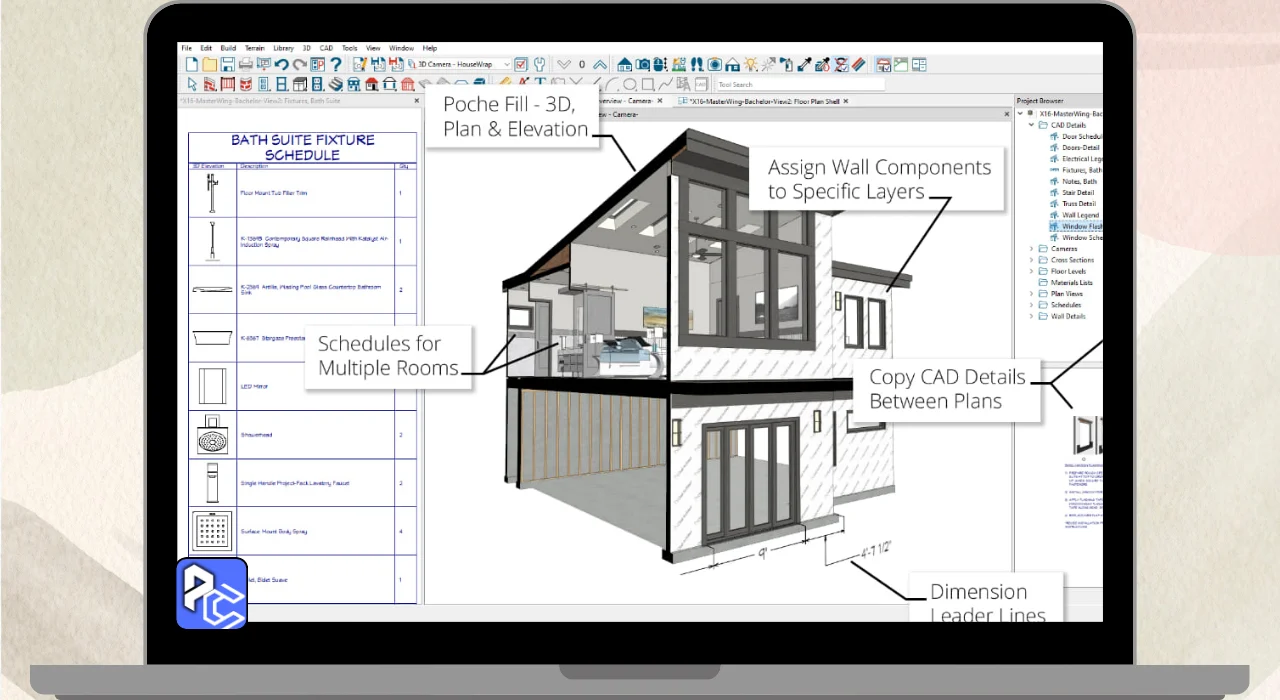Open Help with the question mark icon
1280x700 pixels.
[x=336, y=64]
